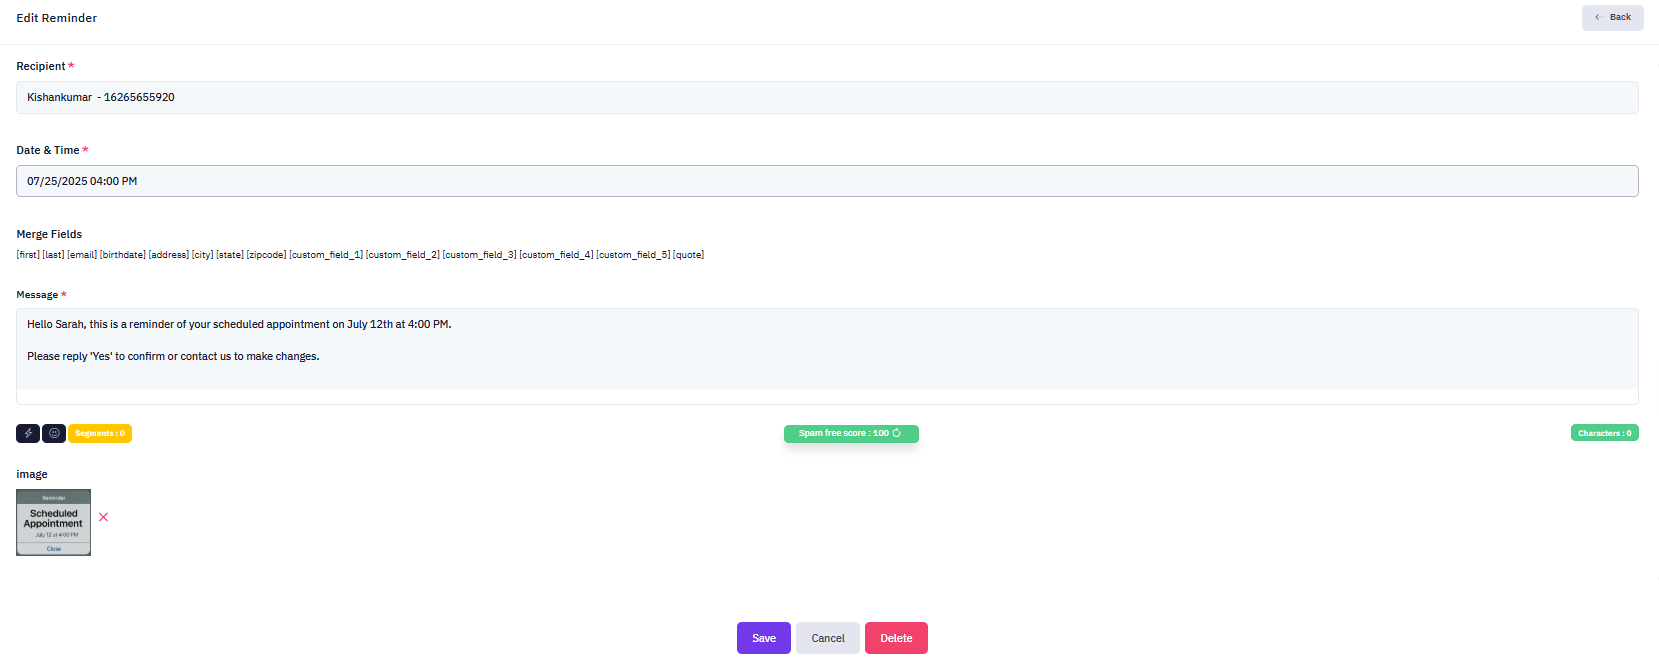Cancel editing the reminder
Image resolution: width=1659 pixels, height=672 pixels.
(828, 638)
